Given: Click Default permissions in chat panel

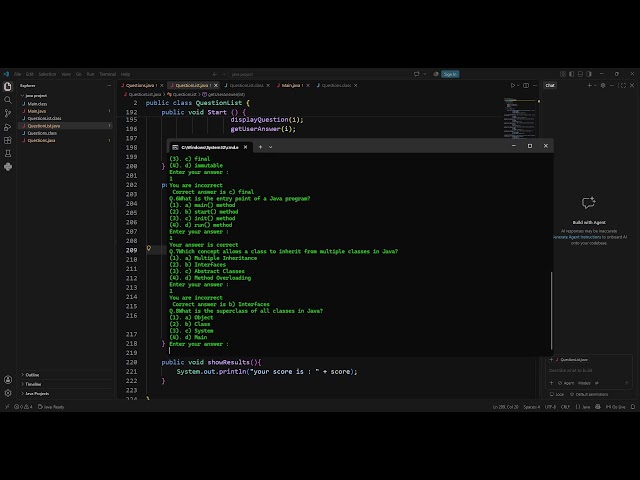Looking at the screenshot, I should (589, 394).
